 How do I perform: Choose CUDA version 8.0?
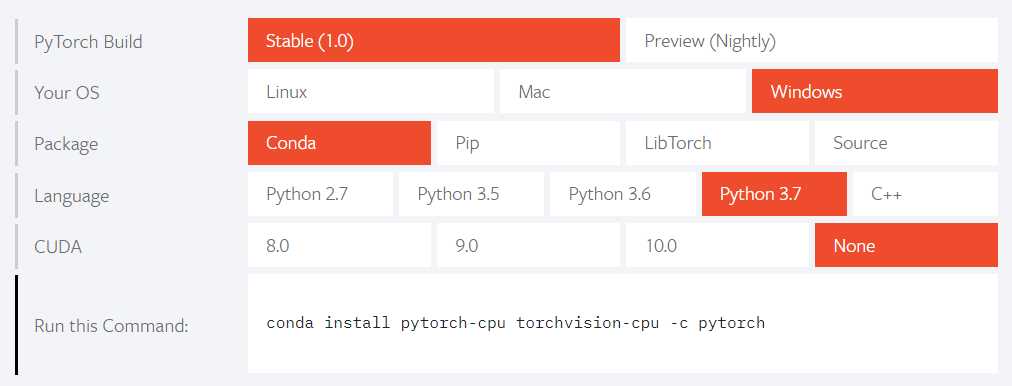339,245
